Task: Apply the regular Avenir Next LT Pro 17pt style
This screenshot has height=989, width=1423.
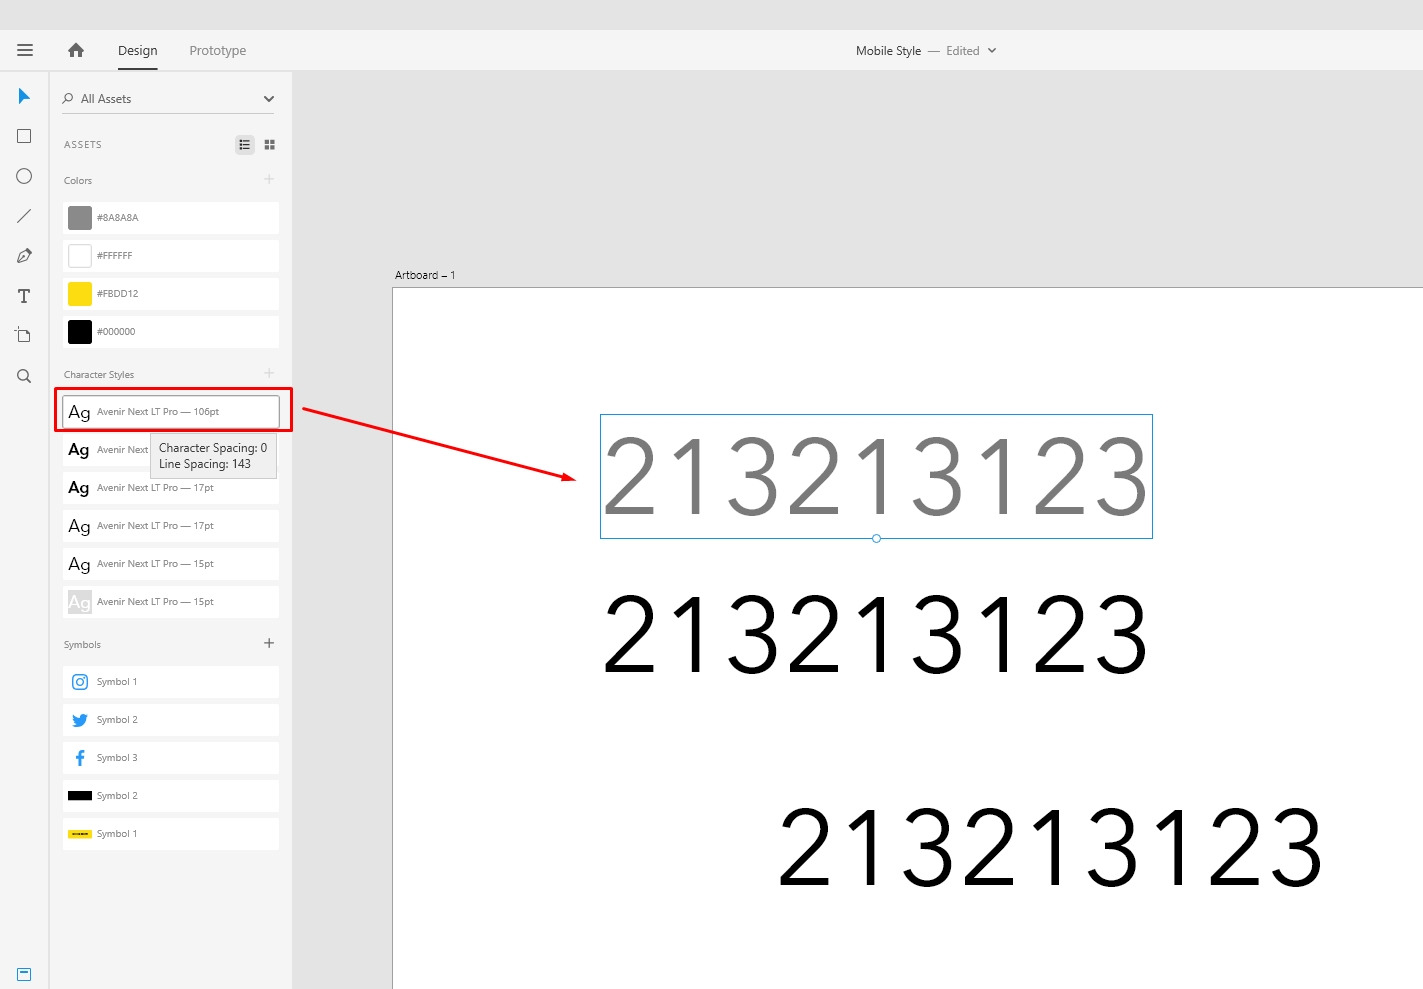Action: (171, 525)
